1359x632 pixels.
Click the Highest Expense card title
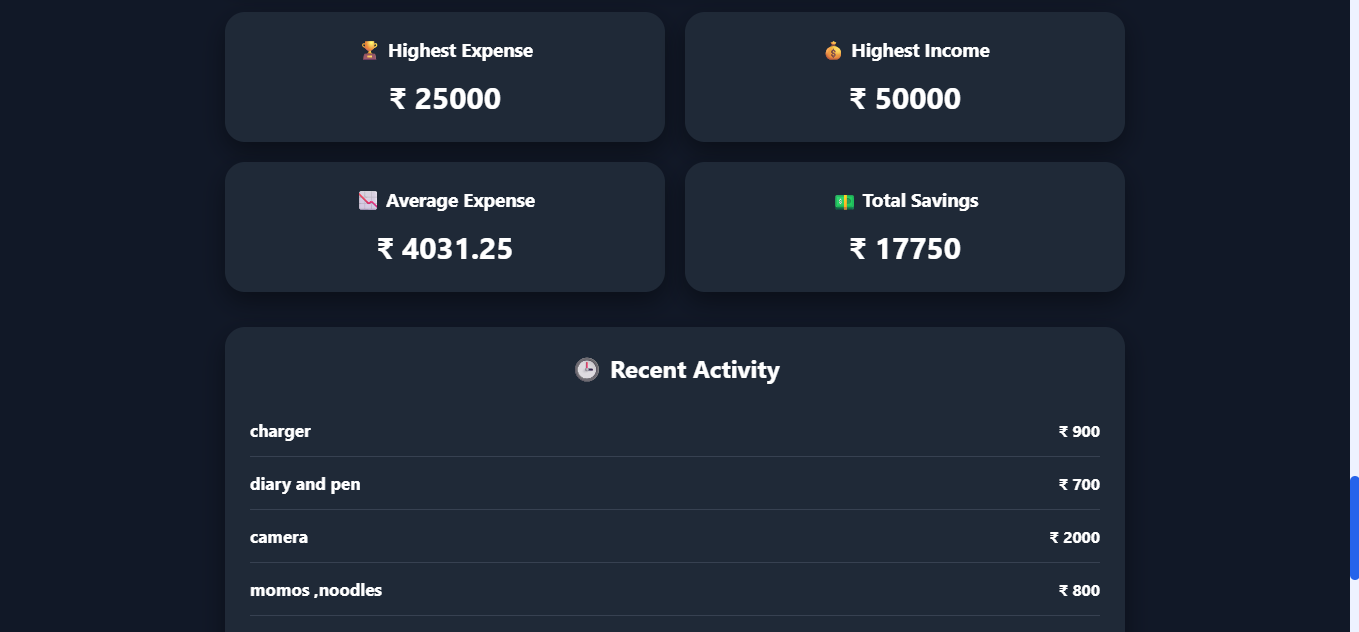[461, 51]
